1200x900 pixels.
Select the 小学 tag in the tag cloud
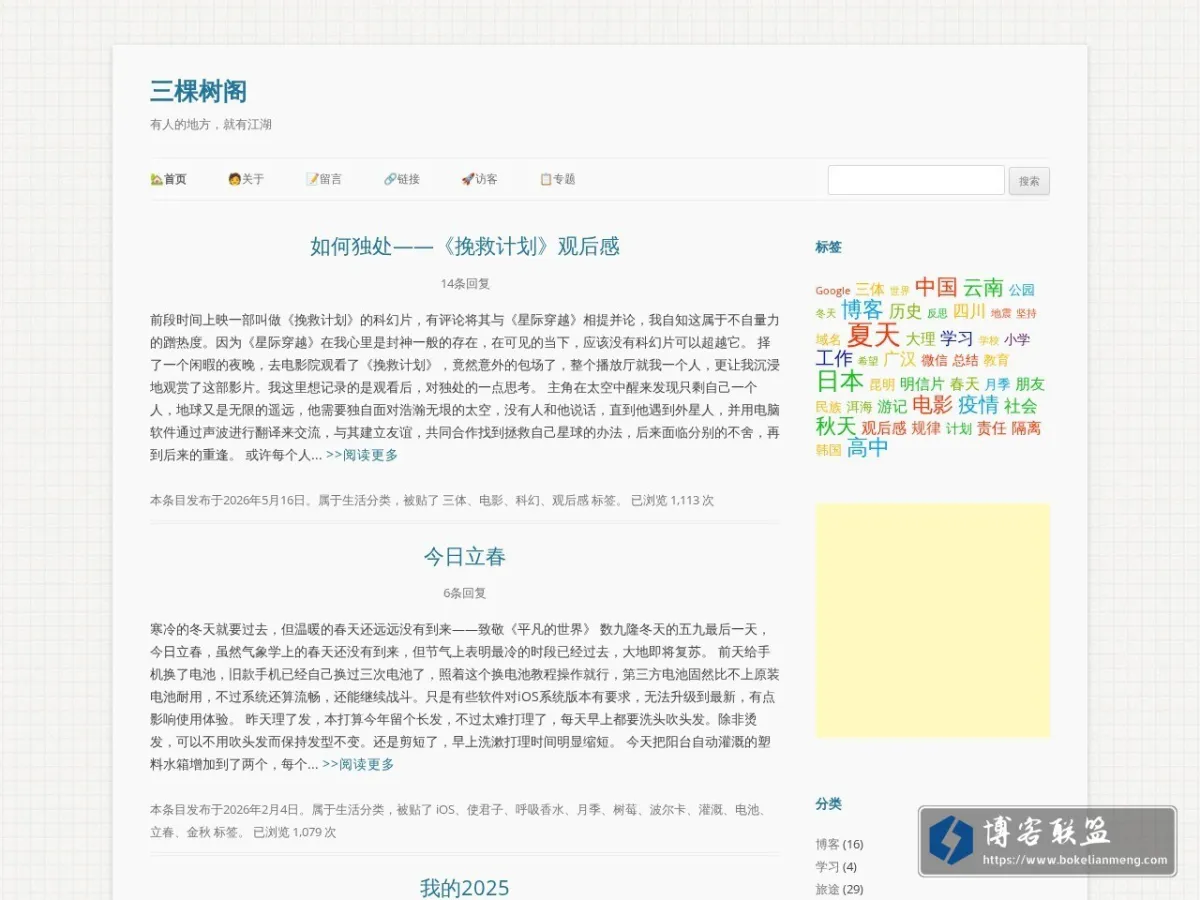pos(1017,339)
